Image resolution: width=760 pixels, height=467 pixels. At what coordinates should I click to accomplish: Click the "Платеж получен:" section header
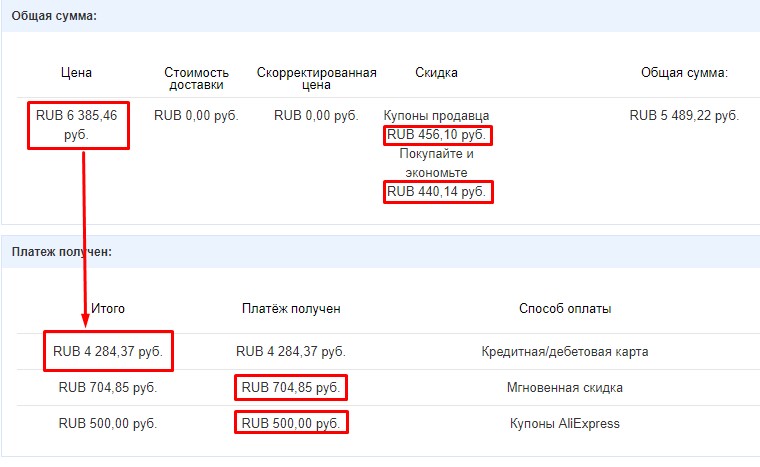point(62,251)
